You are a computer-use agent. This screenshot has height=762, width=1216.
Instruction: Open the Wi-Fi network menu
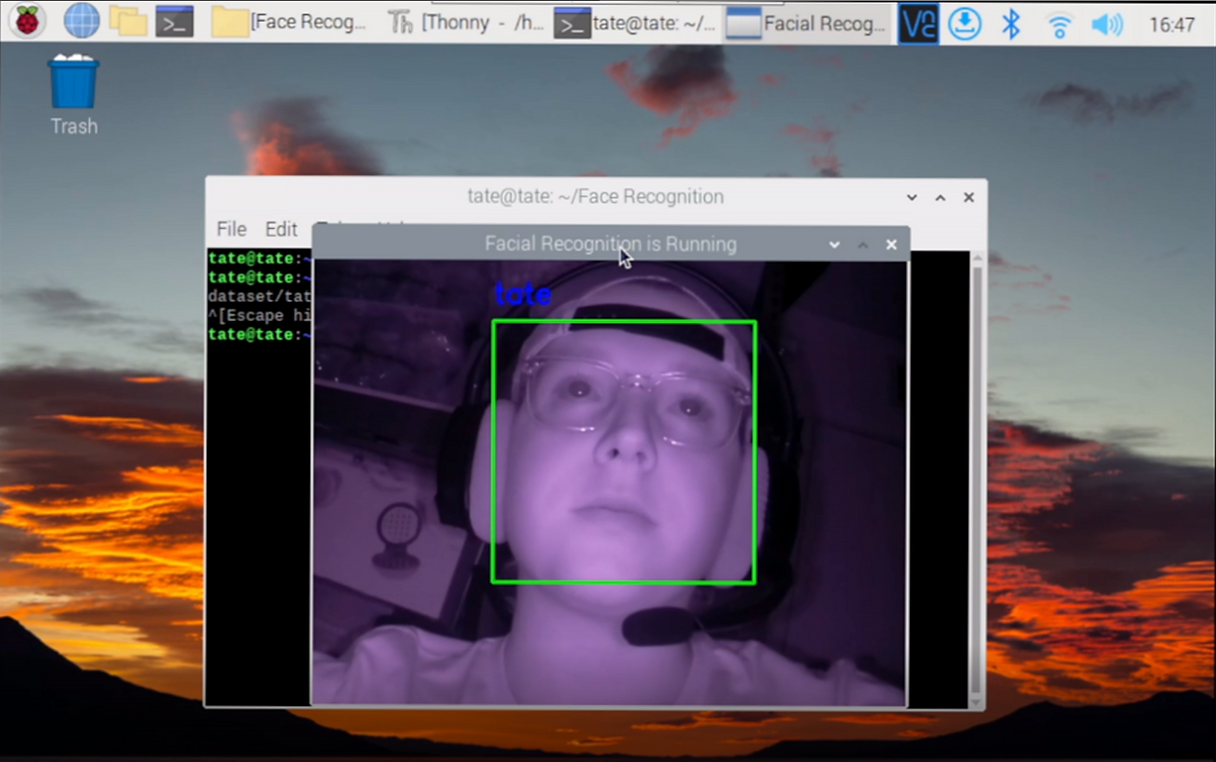point(1059,24)
